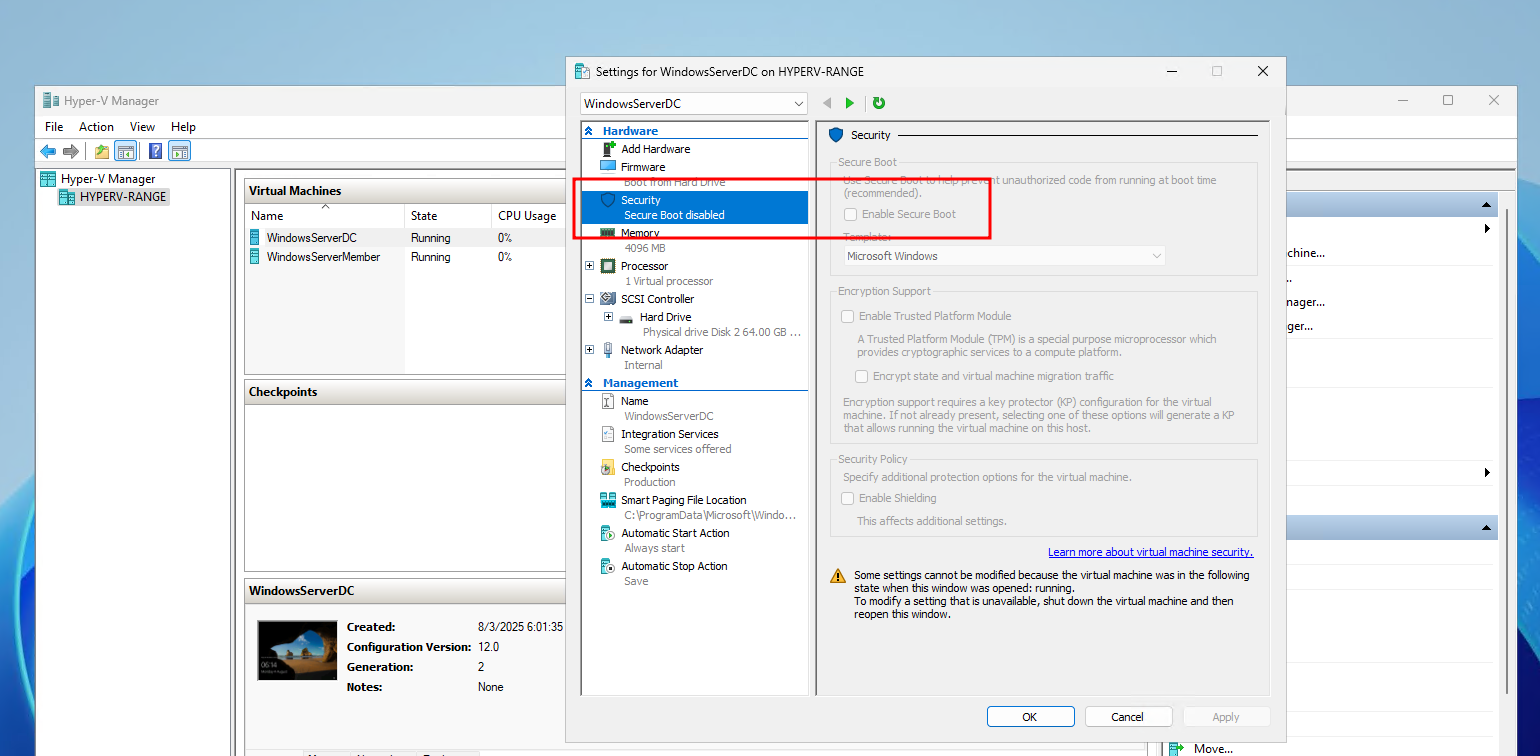This screenshot has height=756, width=1540.
Task: Expand the Processor tree node
Action: coord(589,266)
